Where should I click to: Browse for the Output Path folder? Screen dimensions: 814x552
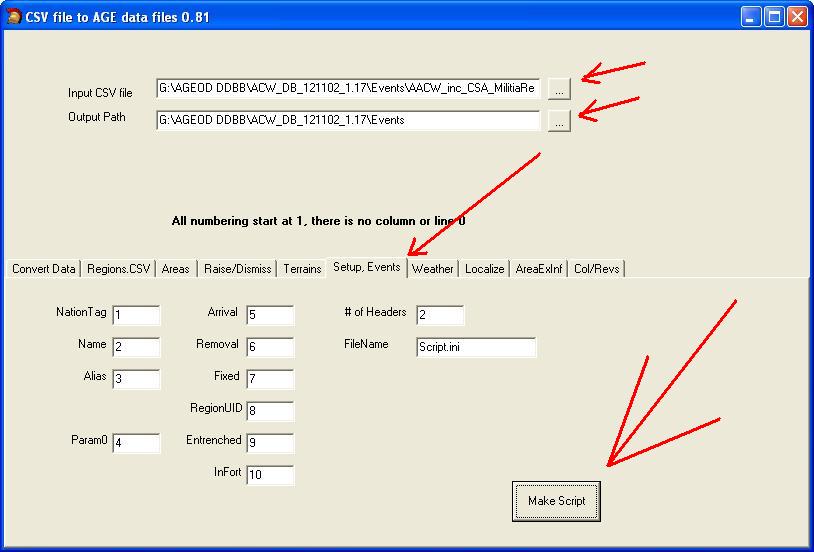click(559, 121)
